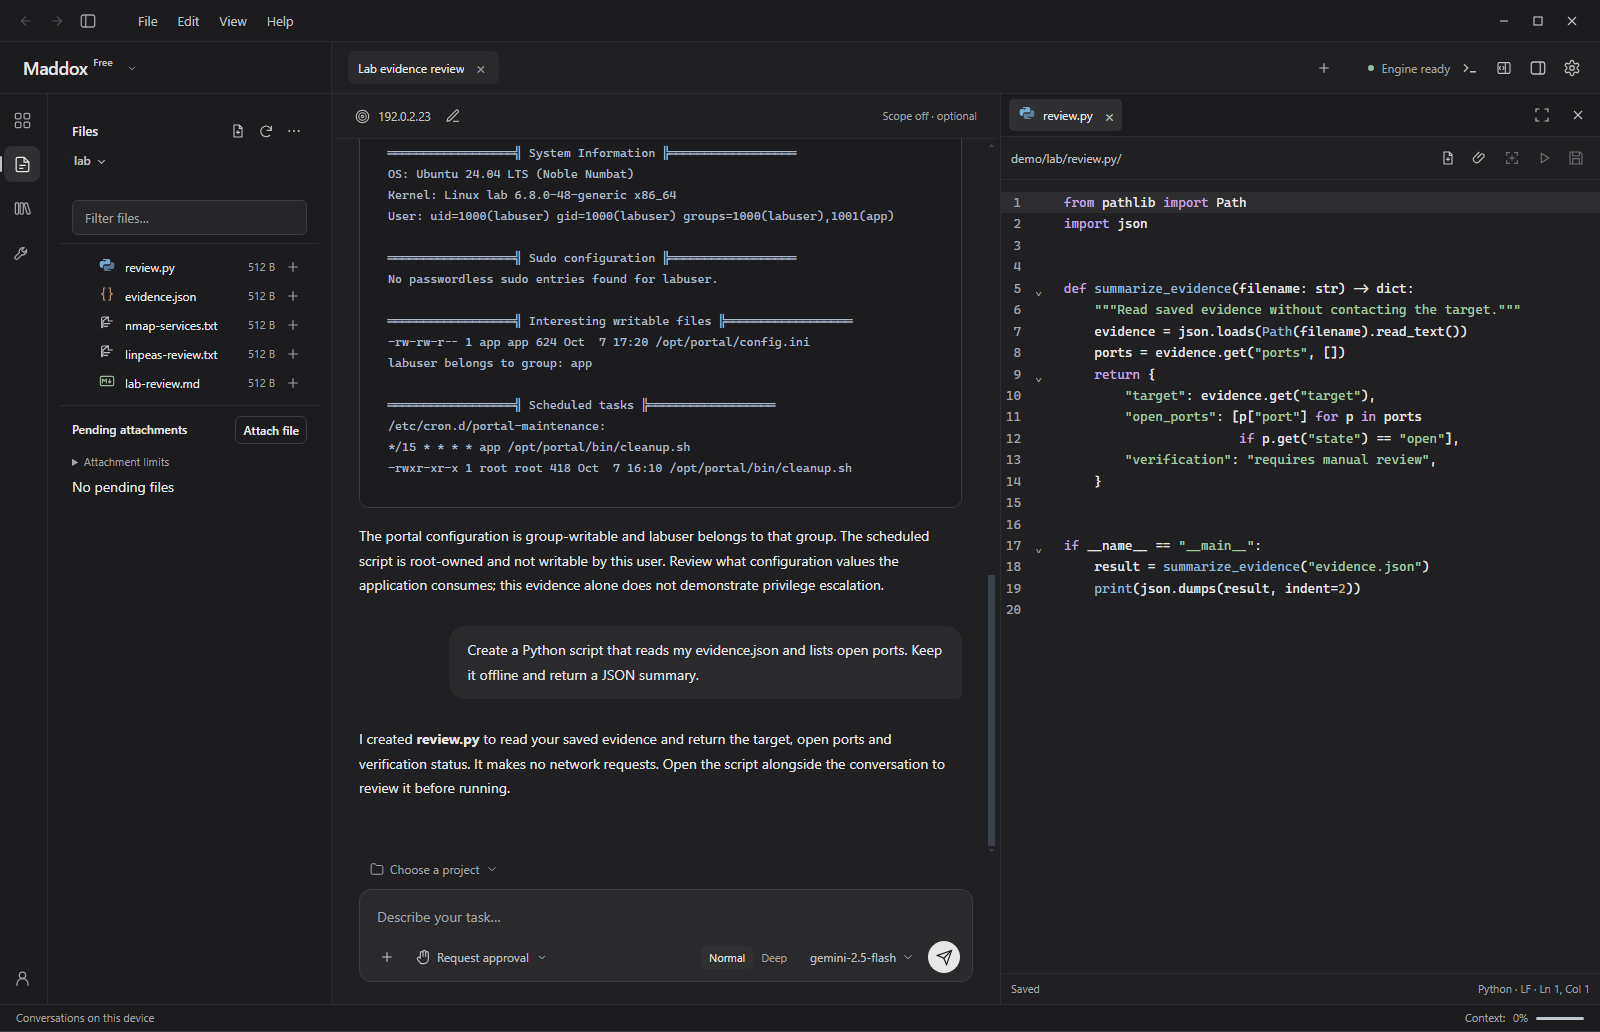Toggle the right side panel layout icon
1600x1032 pixels.
(1538, 68)
